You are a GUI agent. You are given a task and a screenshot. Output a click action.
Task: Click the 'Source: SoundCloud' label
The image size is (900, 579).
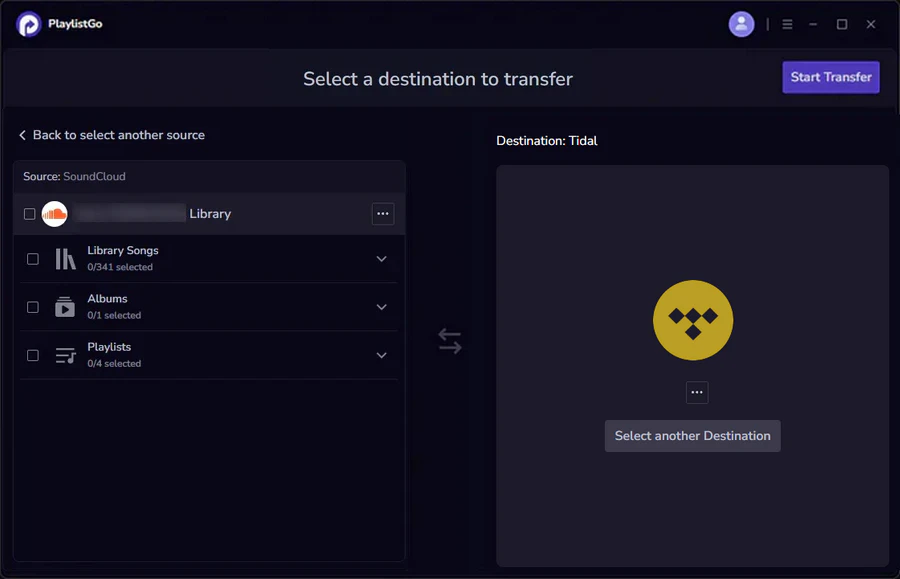tap(74, 176)
